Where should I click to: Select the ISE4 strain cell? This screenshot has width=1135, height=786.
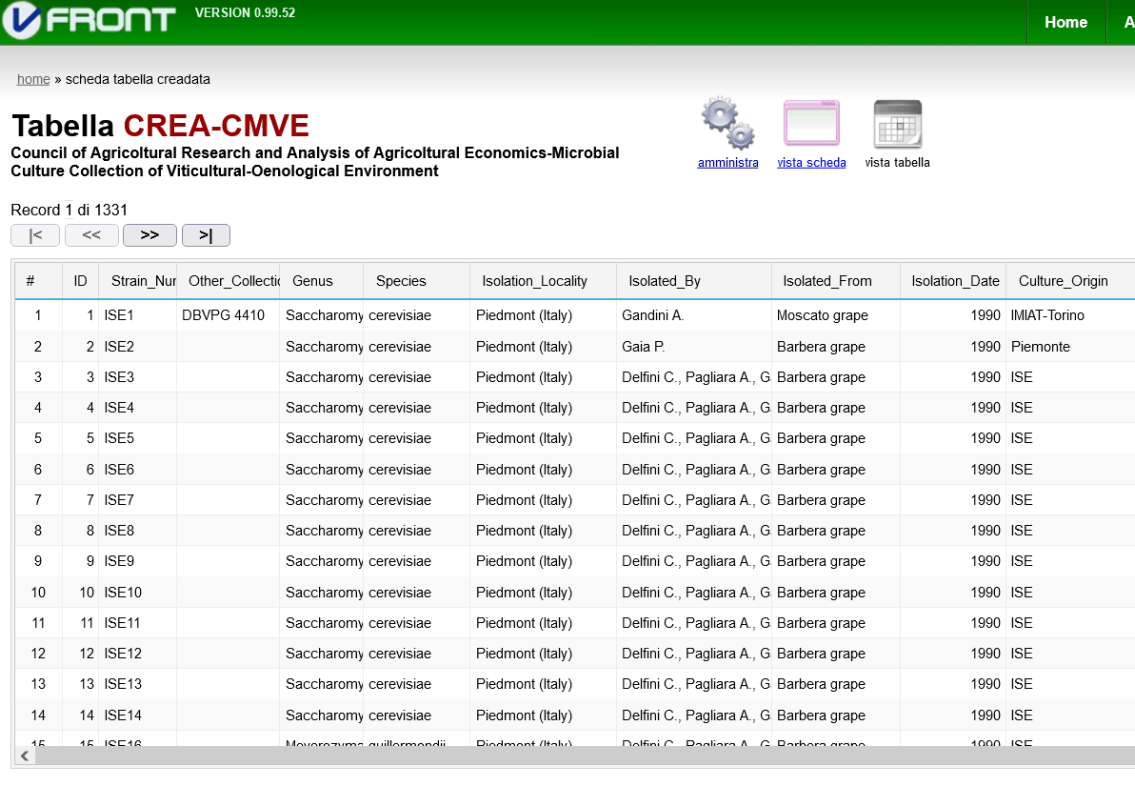click(138, 407)
